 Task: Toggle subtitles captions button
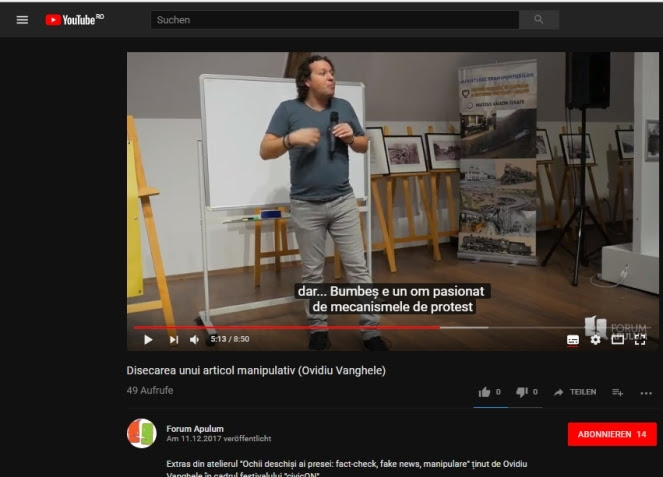coord(573,340)
